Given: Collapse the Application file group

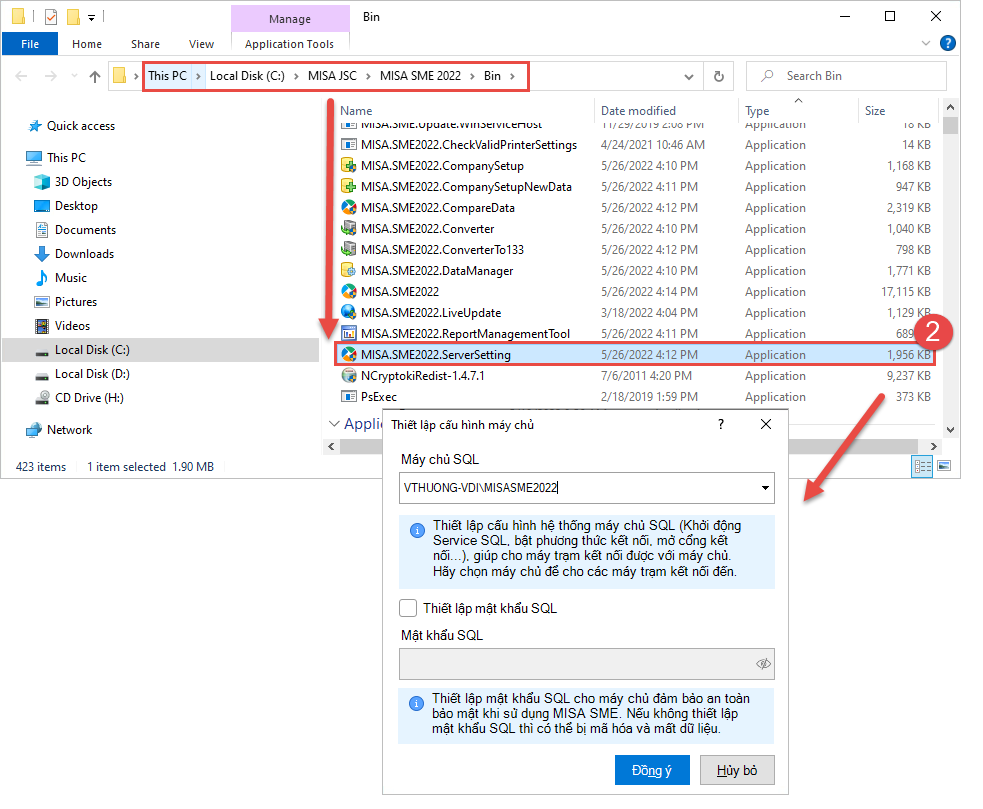Looking at the screenshot, I should 334,423.
